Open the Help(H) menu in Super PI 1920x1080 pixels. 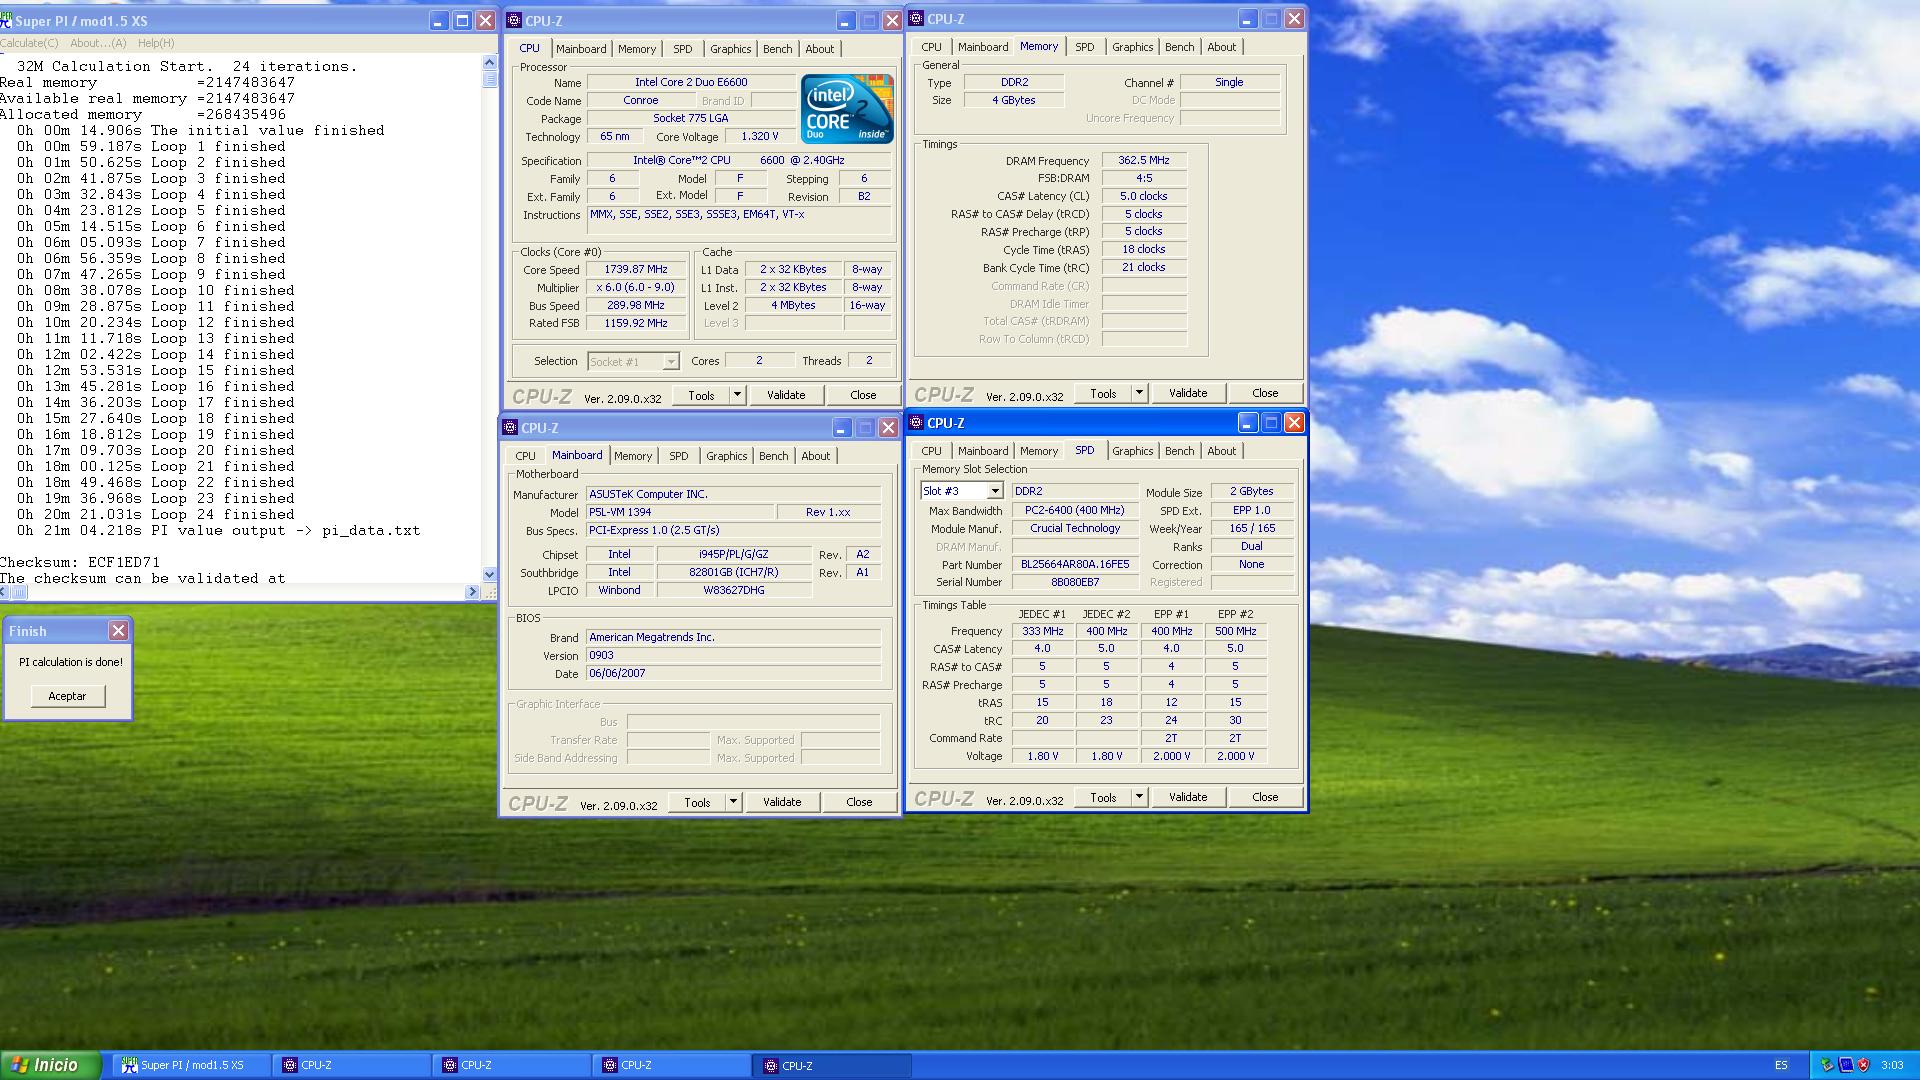pos(156,43)
